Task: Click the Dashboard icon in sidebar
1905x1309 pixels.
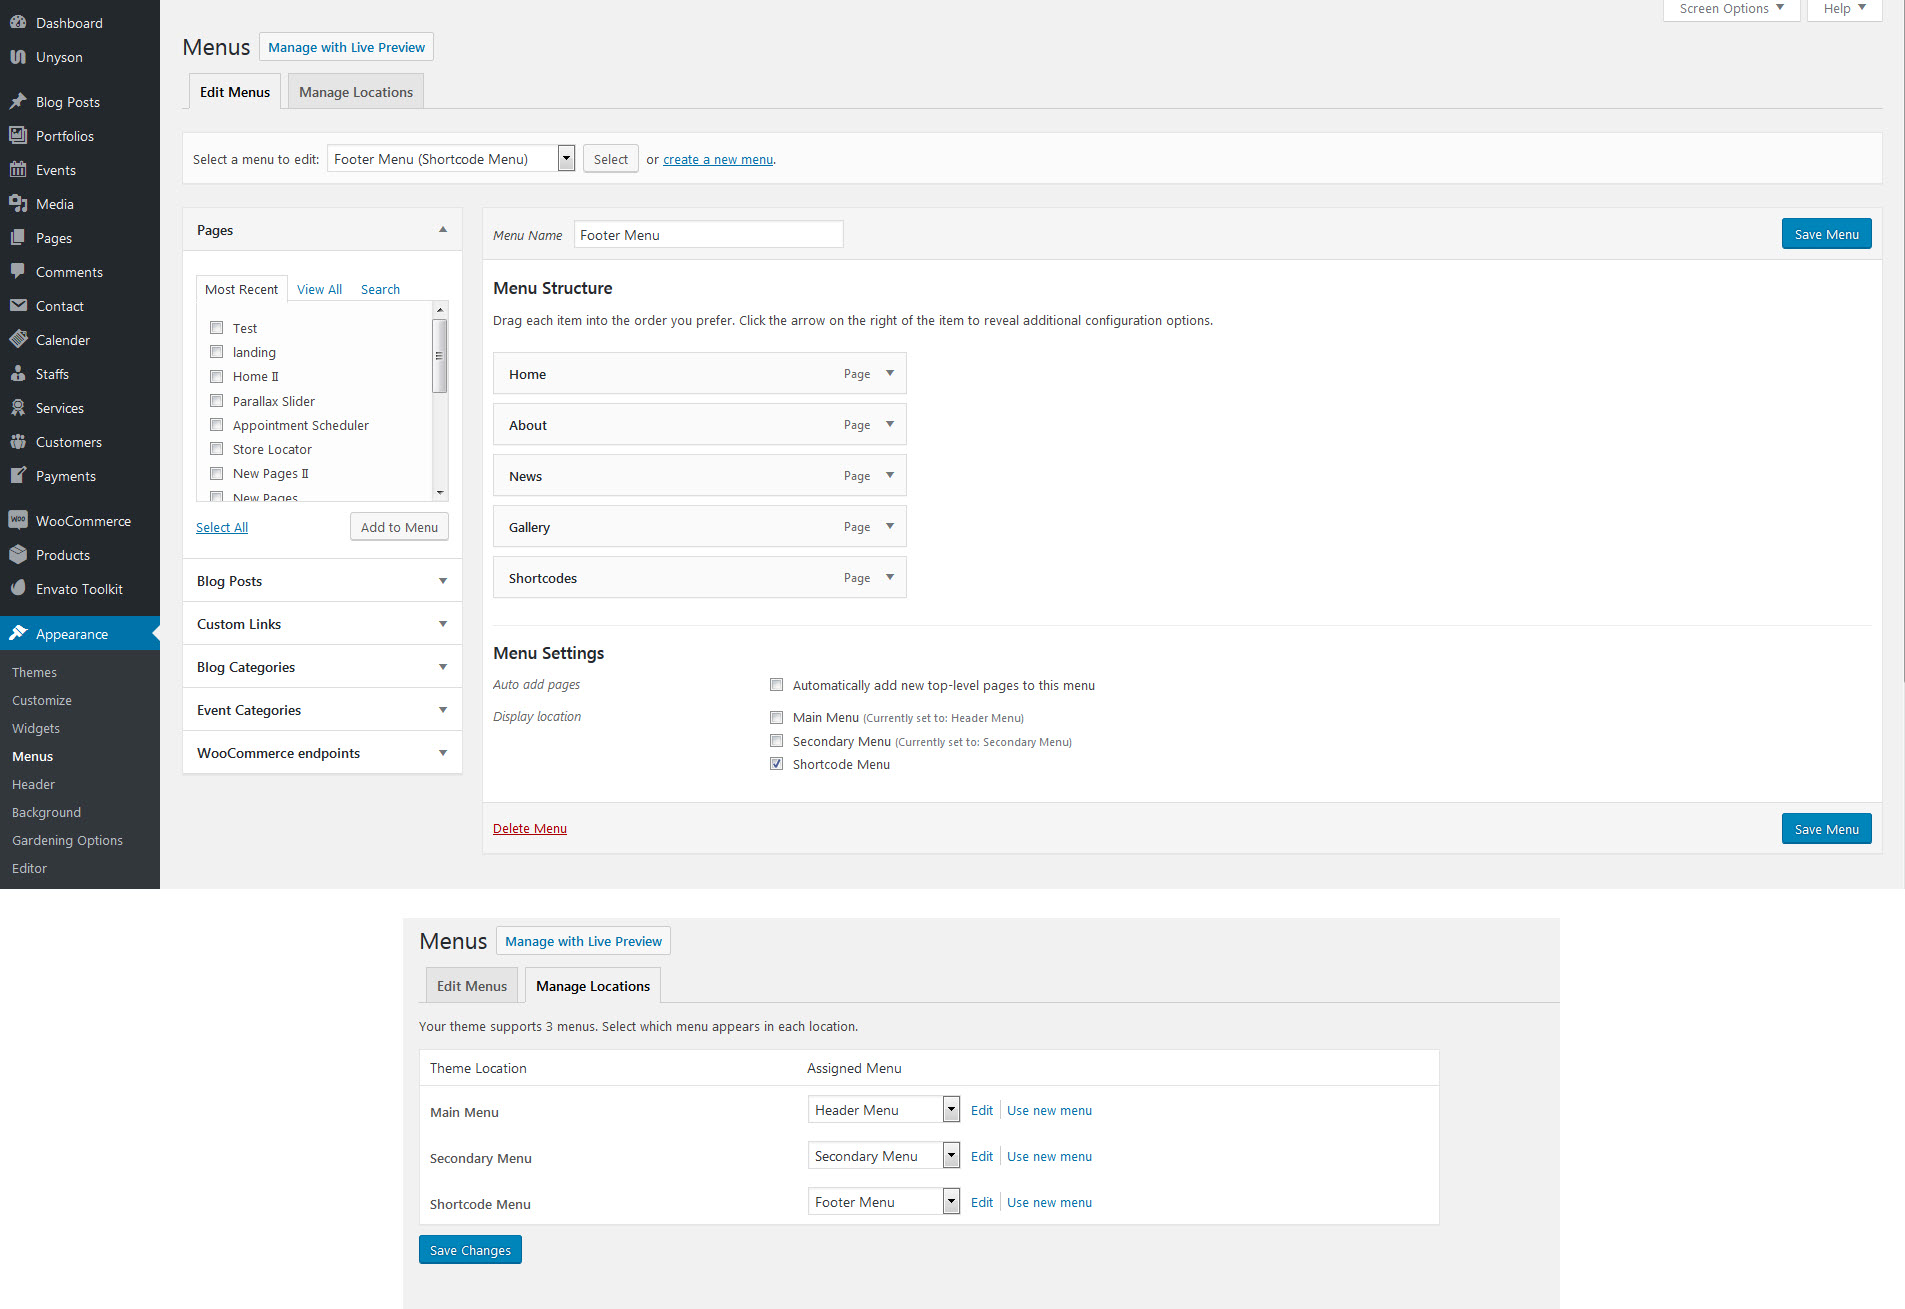Action: click(18, 22)
